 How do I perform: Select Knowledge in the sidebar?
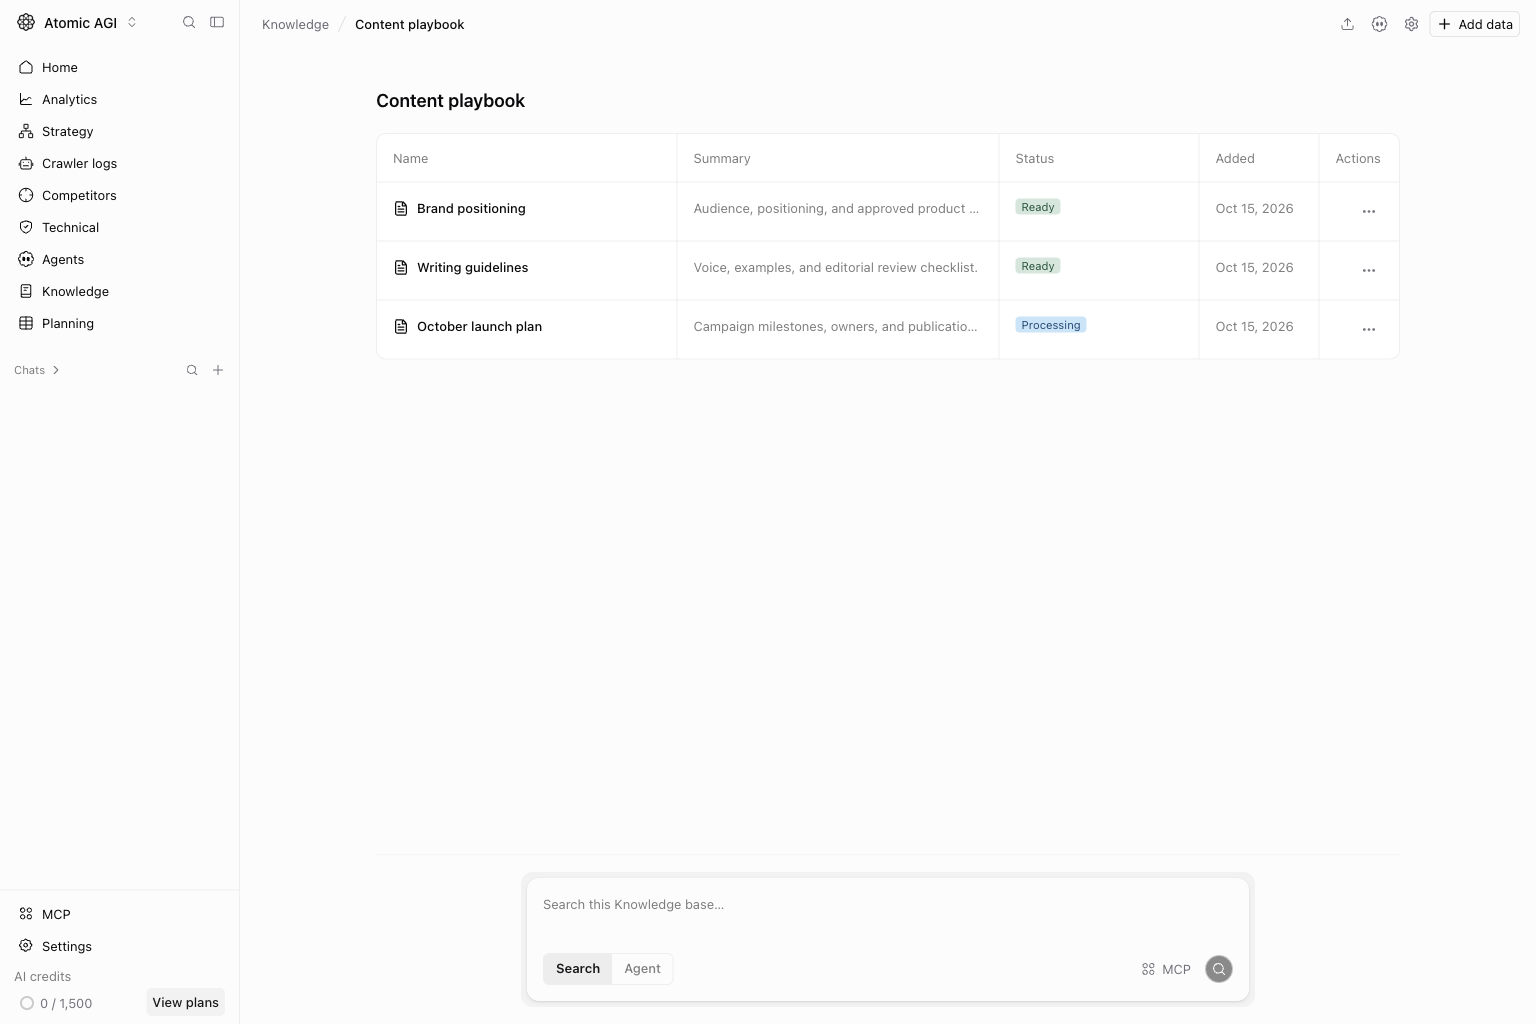[120, 291]
